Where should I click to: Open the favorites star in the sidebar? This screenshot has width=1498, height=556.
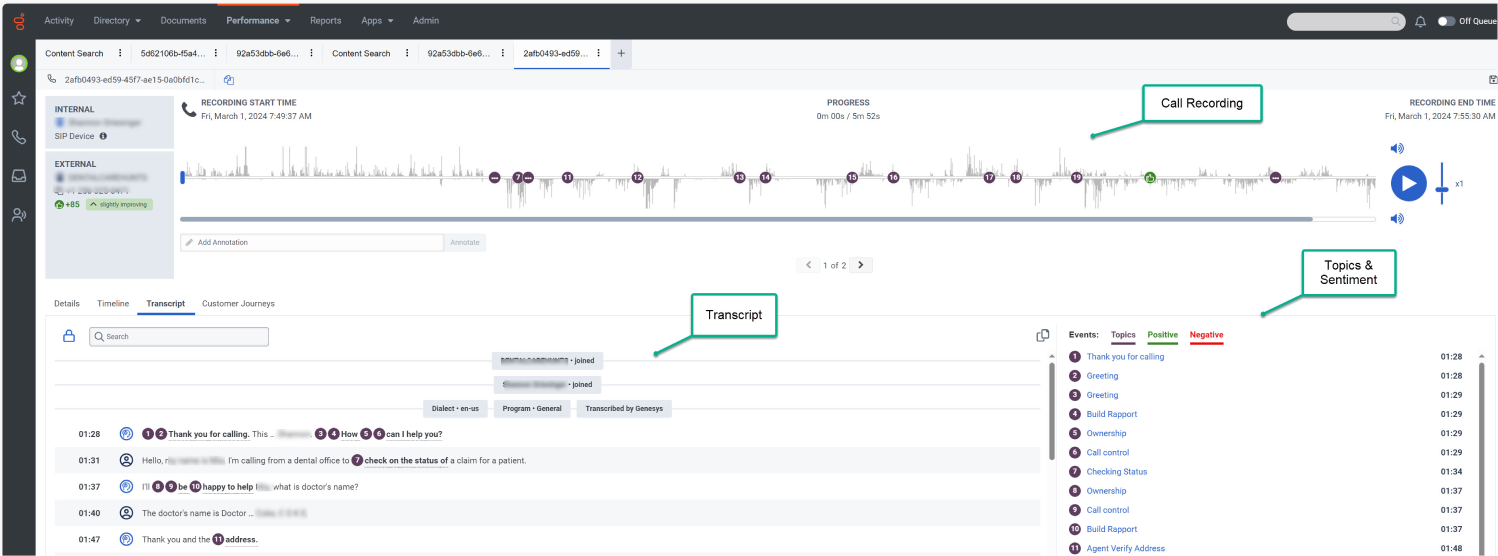(18, 98)
